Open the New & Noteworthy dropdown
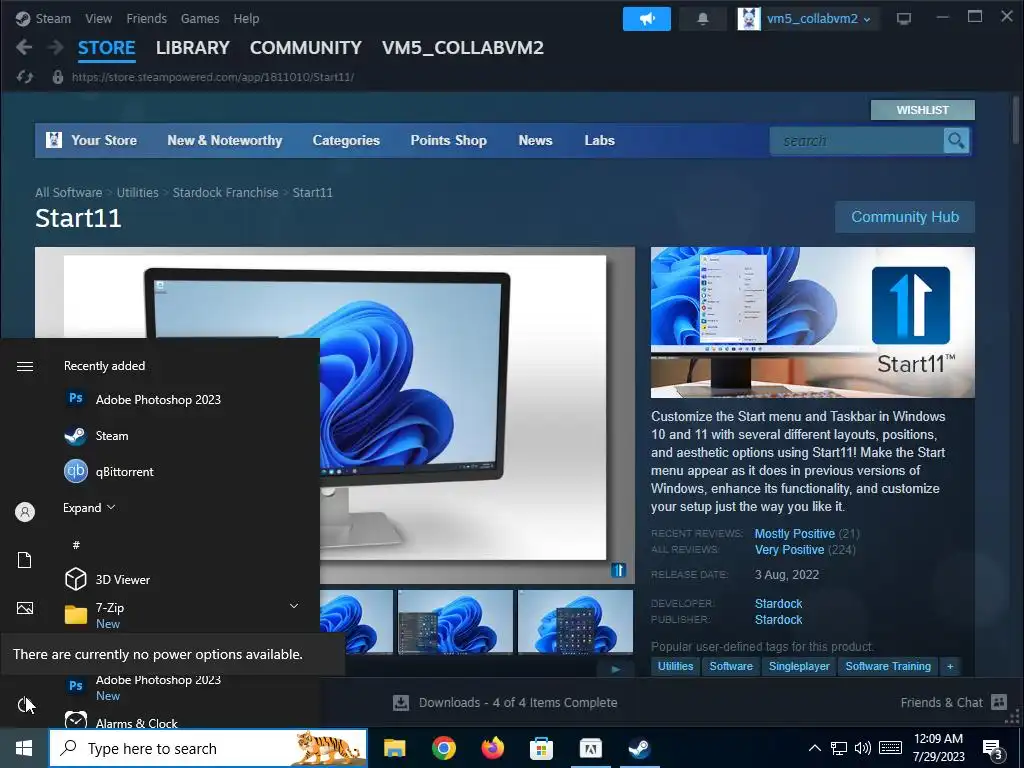This screenshot has width=1024, height=768. [x=225, y=140]
